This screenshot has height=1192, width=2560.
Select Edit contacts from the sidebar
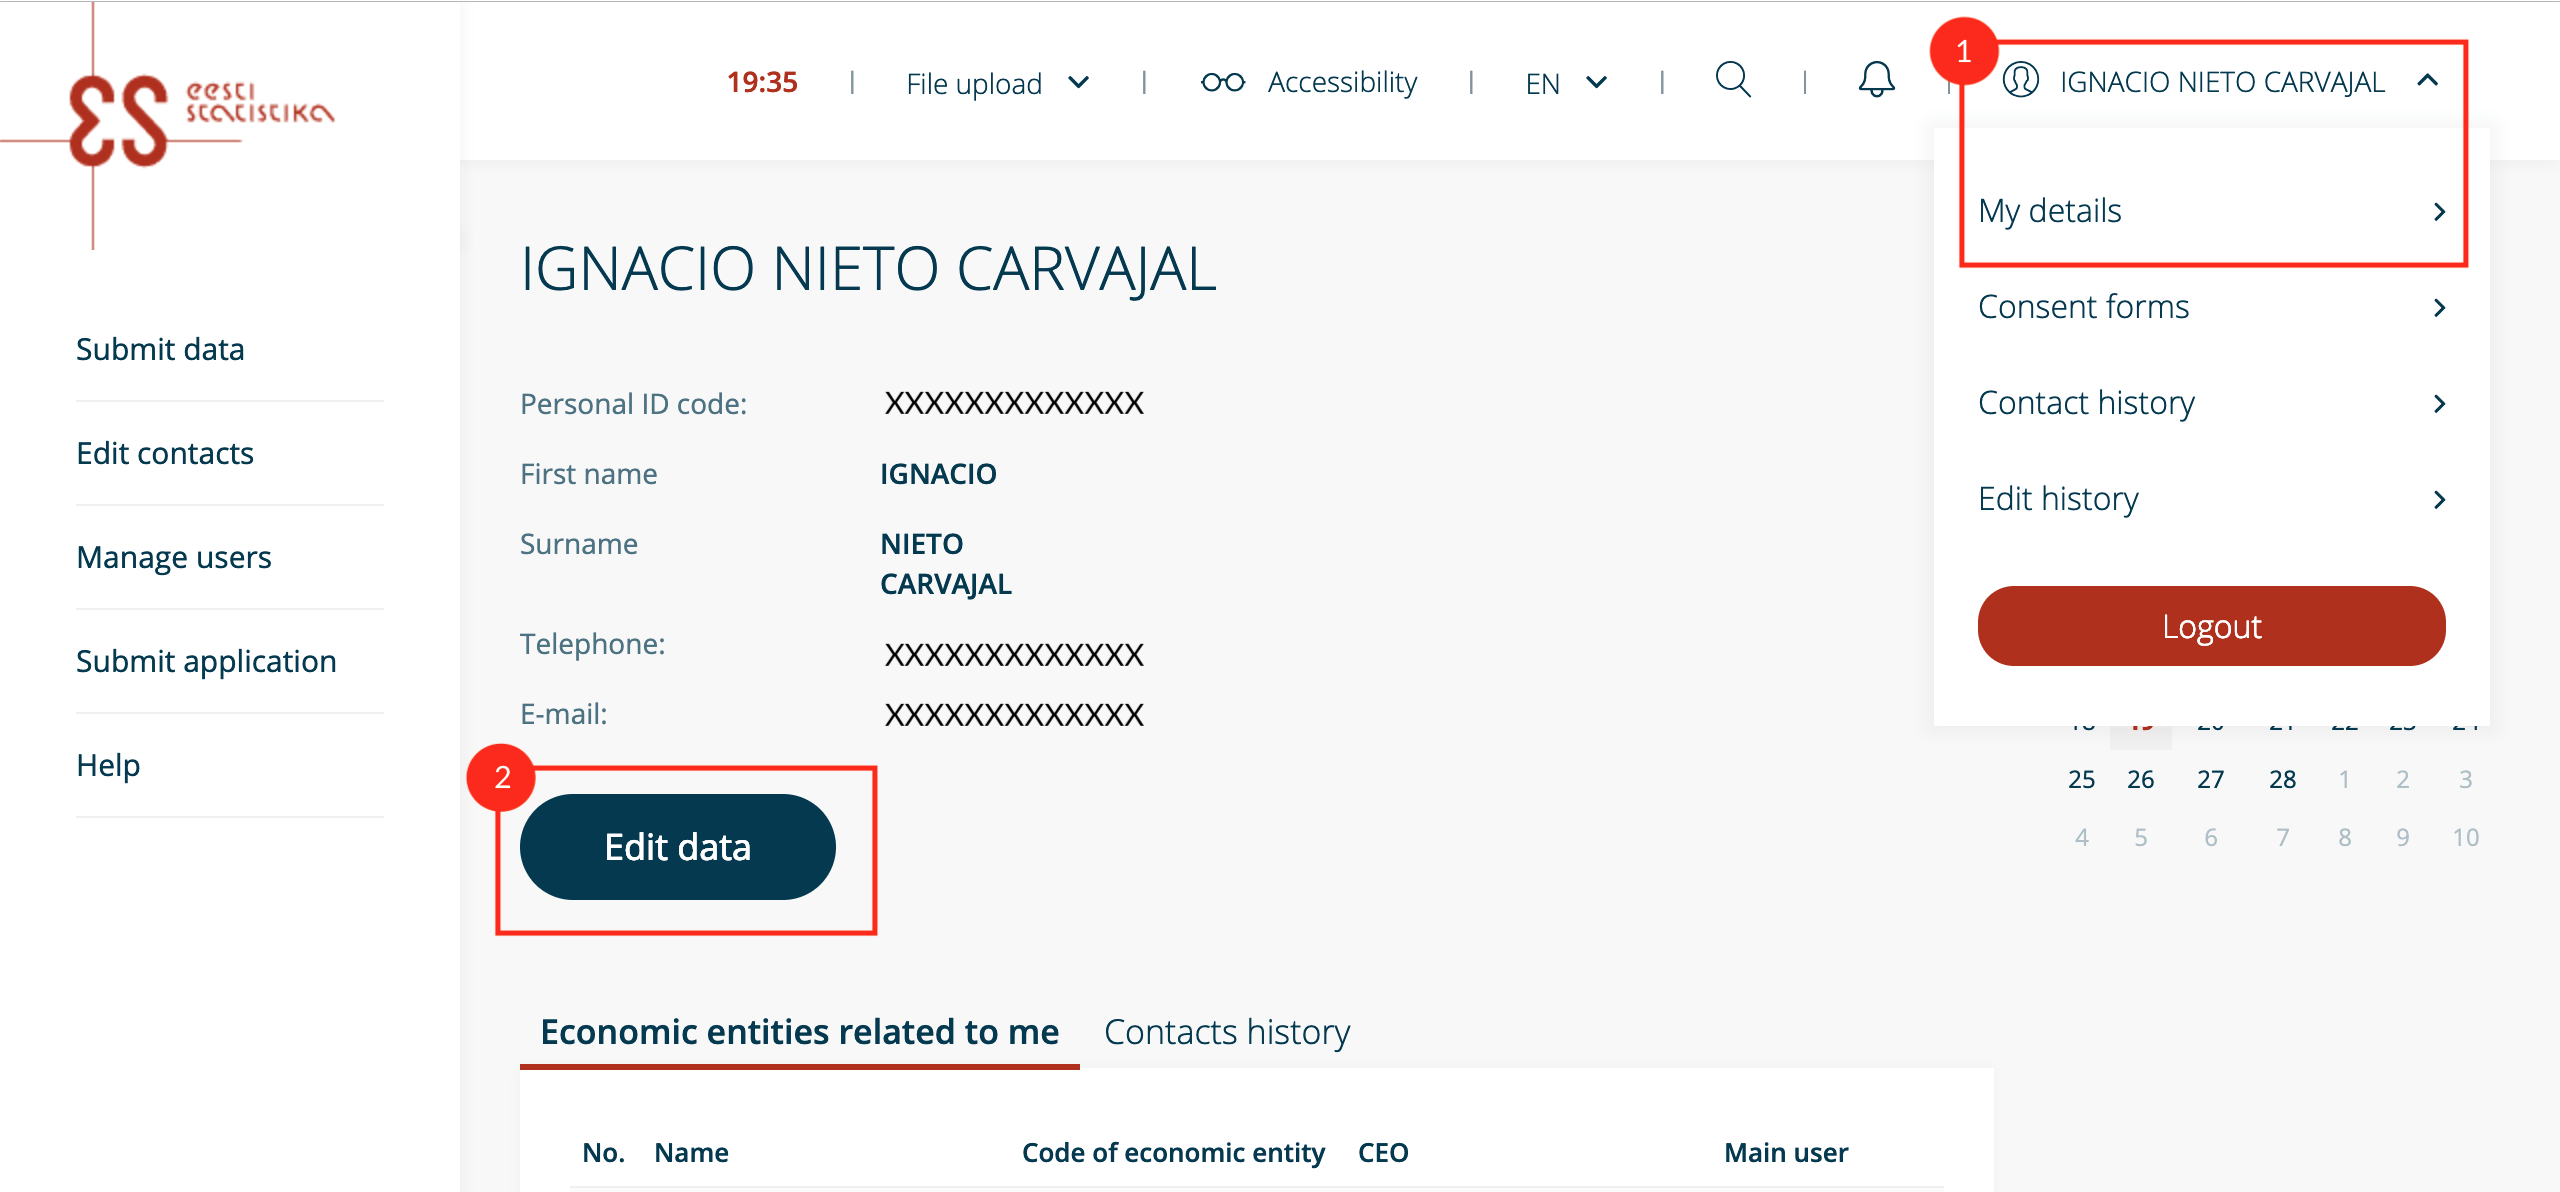click(x=165, y=453)
